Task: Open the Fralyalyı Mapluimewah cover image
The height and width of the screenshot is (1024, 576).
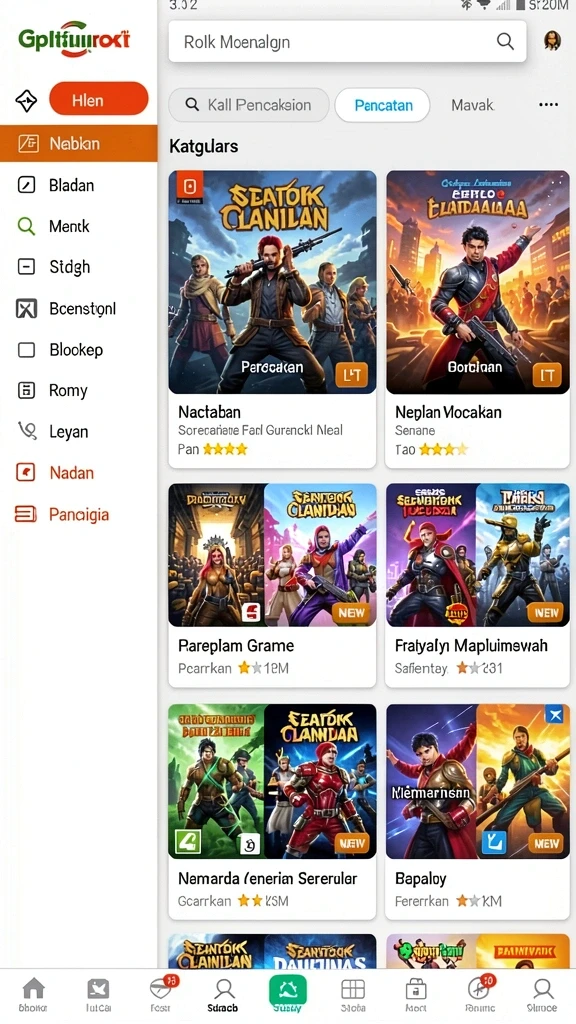Action: [477, 555]
